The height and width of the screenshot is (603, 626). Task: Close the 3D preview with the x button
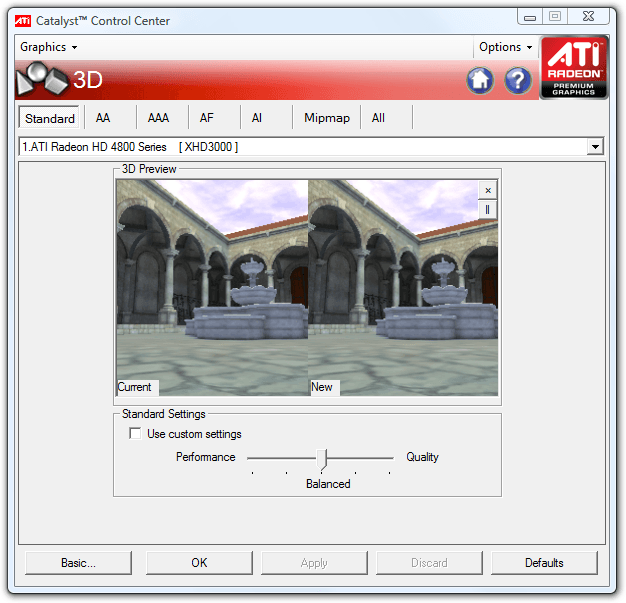(x=488, y=190)
